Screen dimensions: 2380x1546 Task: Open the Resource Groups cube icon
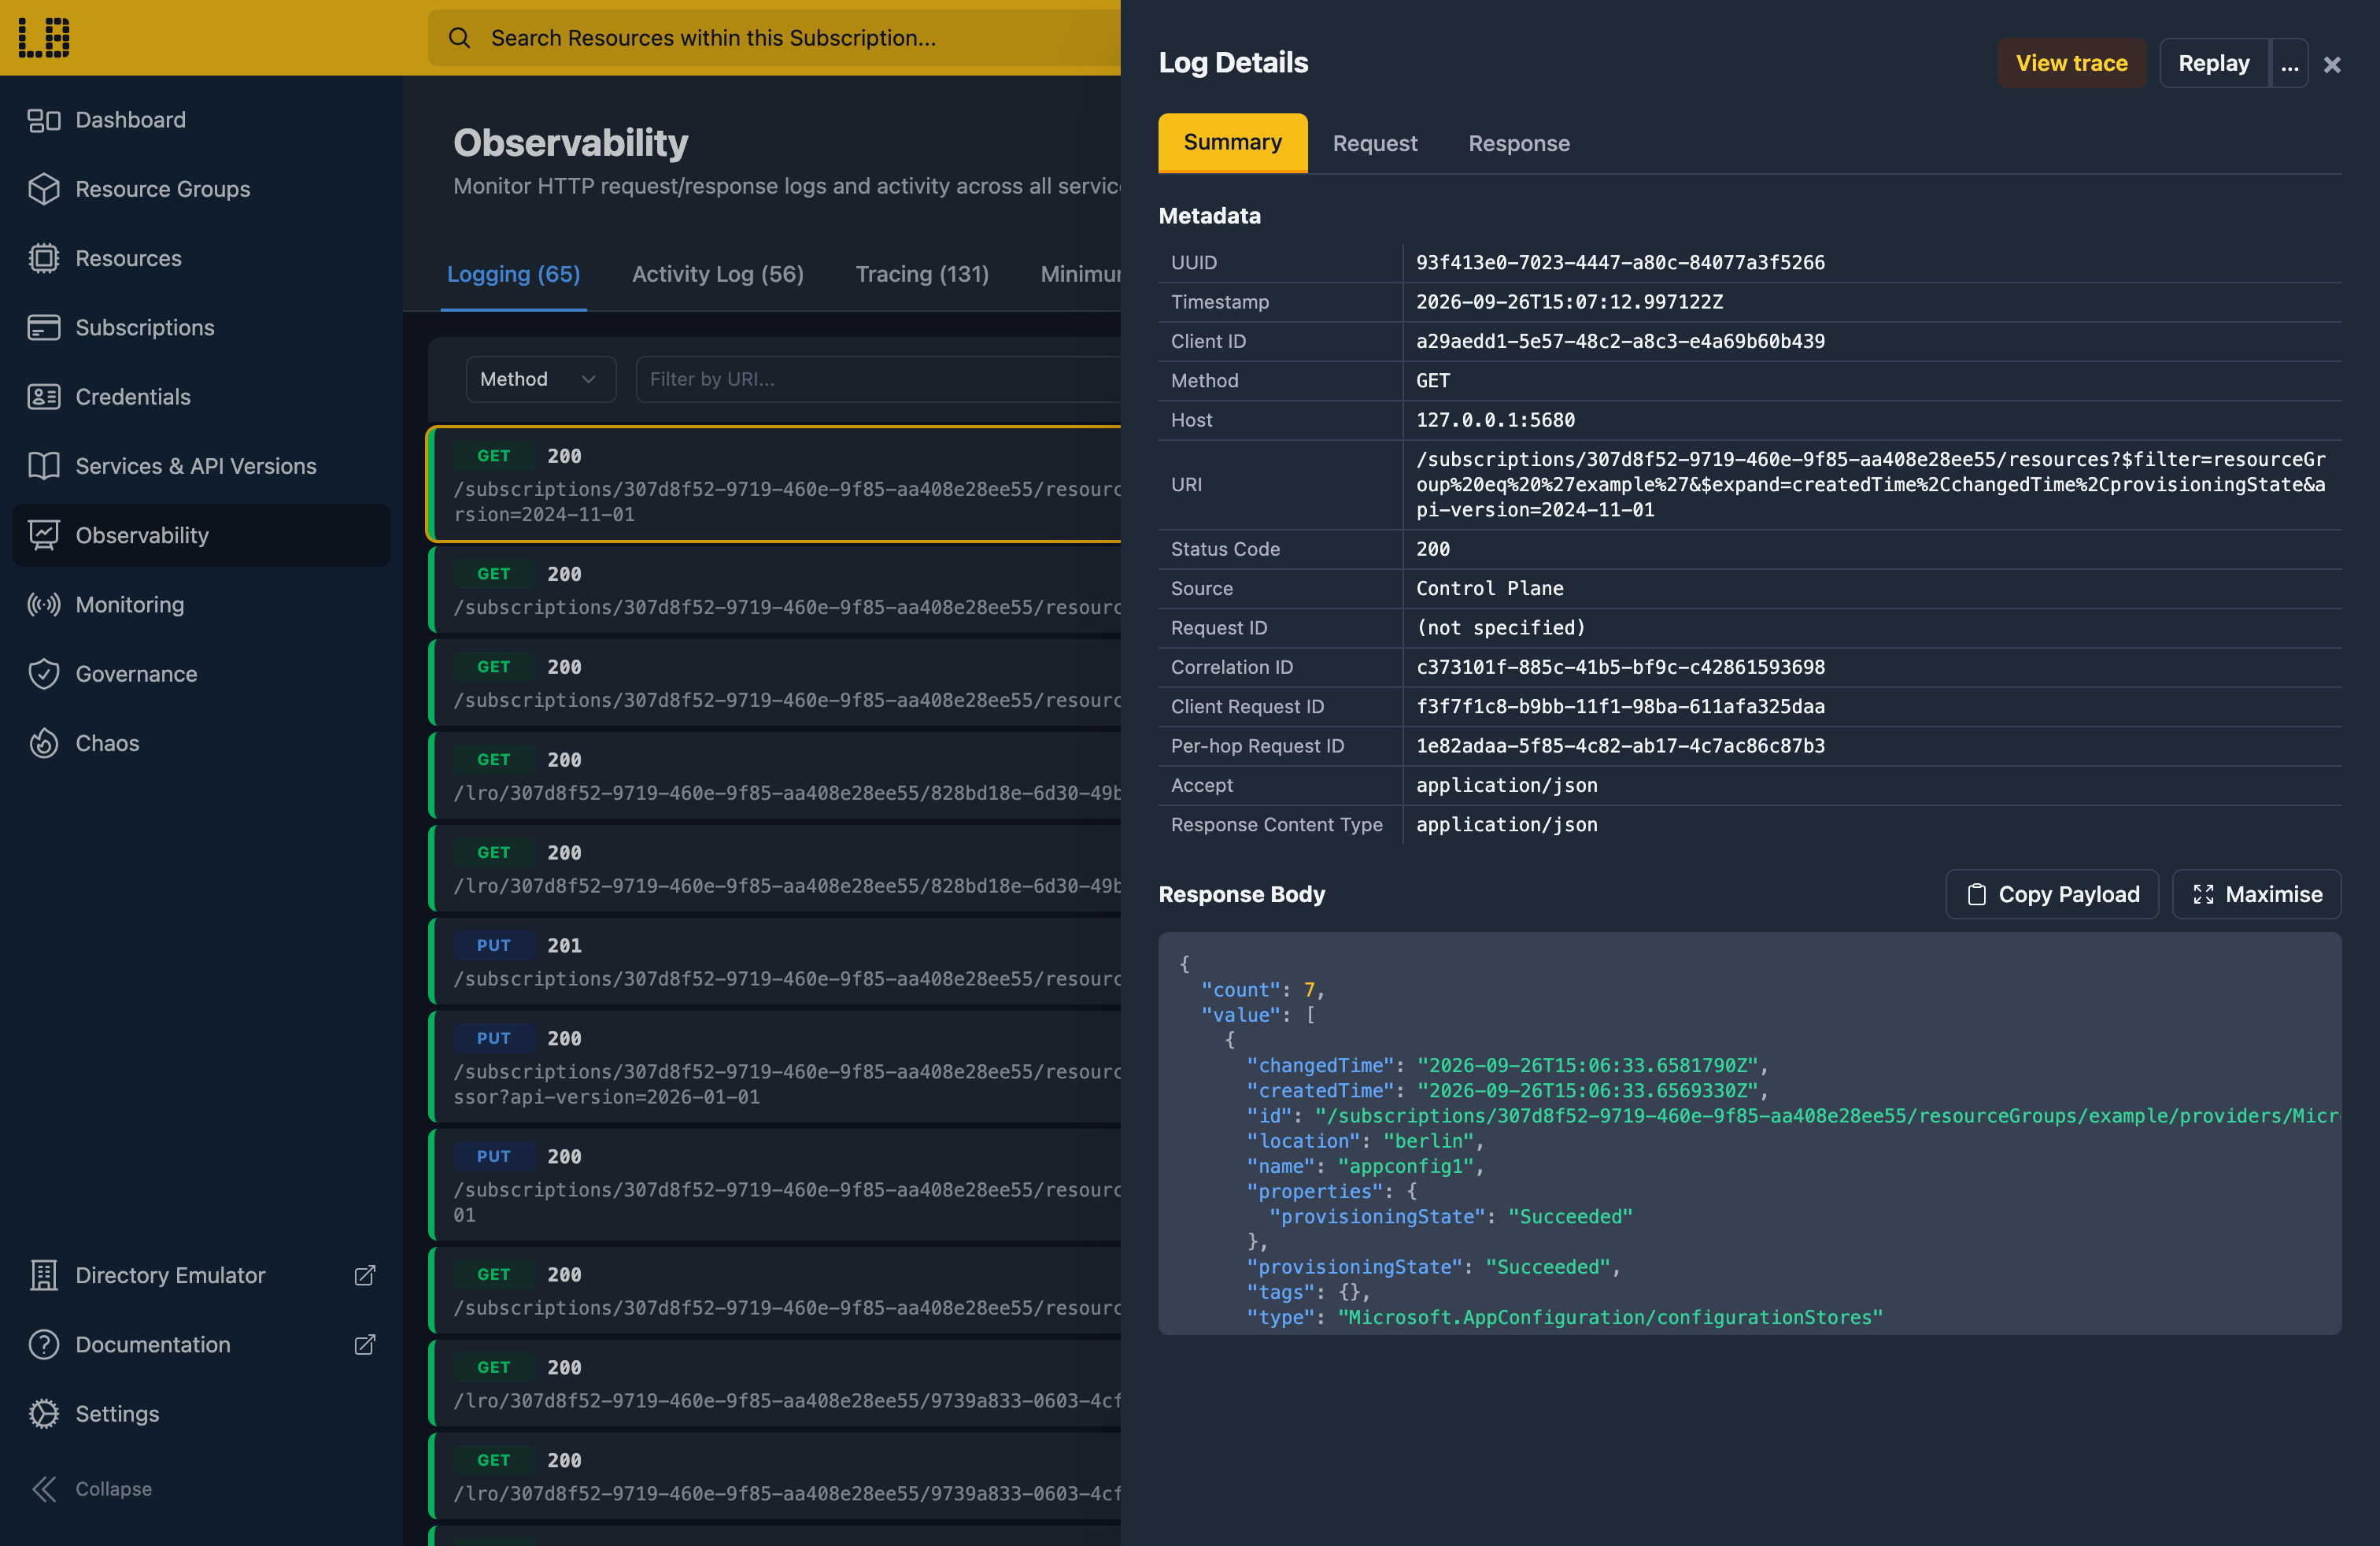click(x=44, y=189)
